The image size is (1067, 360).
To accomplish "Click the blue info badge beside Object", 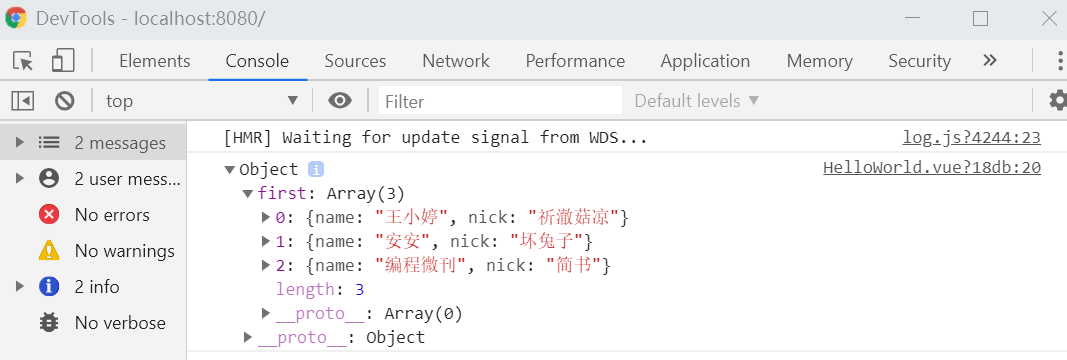I will 314,169.
